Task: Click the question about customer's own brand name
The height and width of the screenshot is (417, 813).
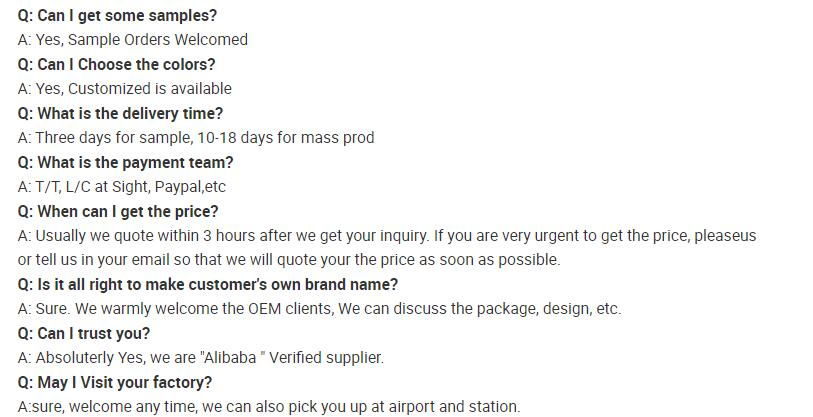Action: (x=208, y=285)
